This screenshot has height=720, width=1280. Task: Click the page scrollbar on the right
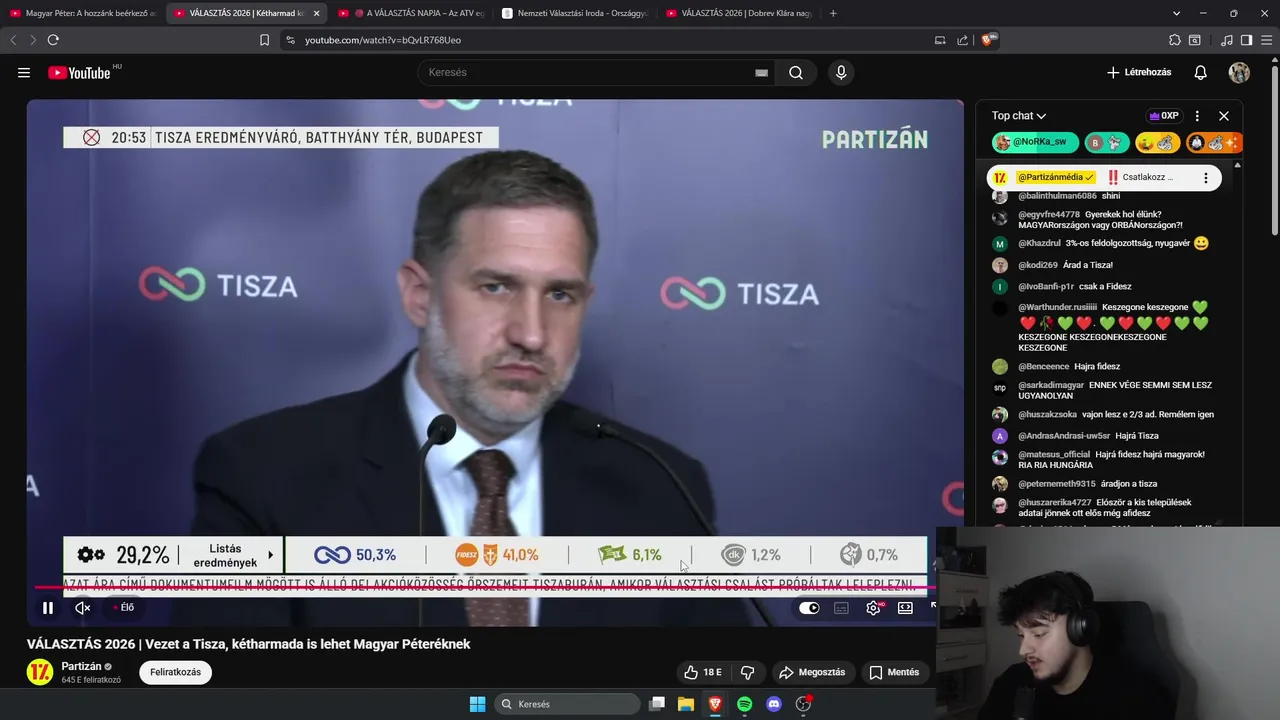coord(1275,150)
